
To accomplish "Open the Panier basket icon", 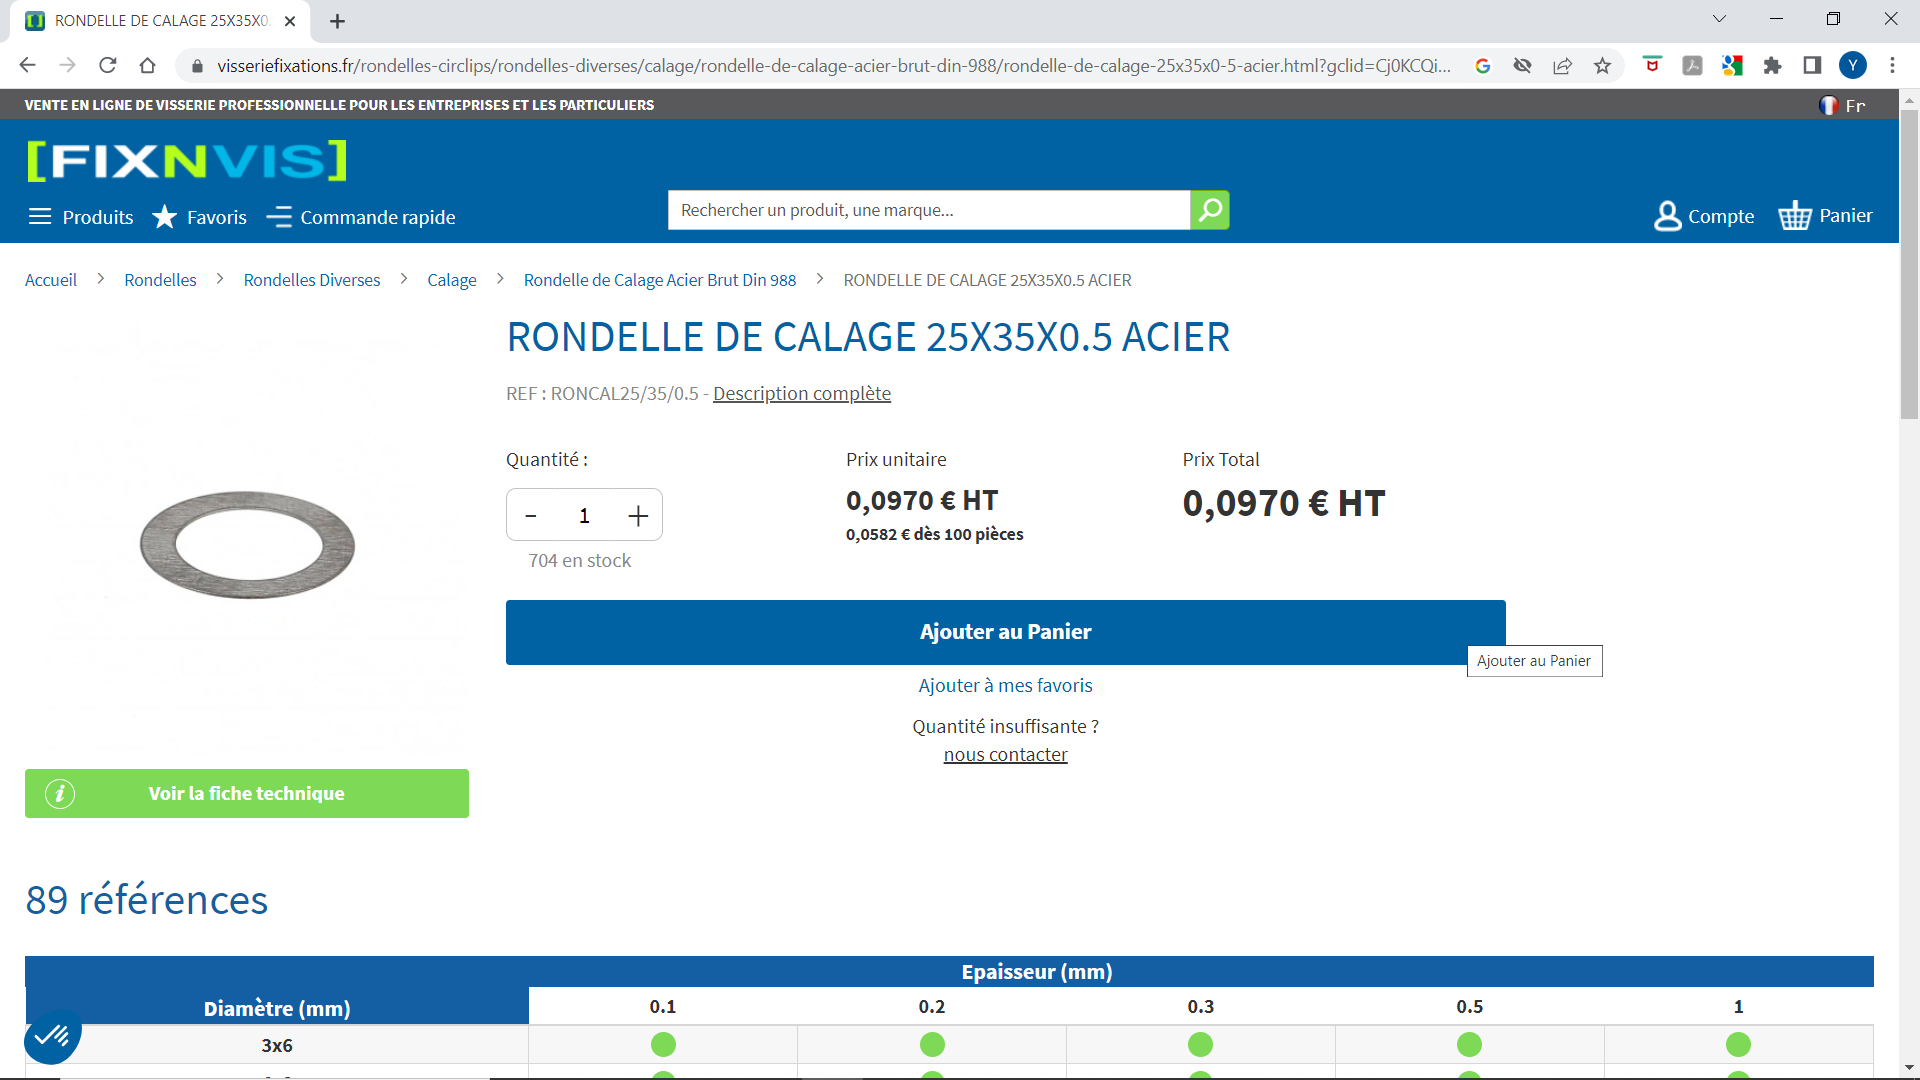I will (x=1795, y=216).
